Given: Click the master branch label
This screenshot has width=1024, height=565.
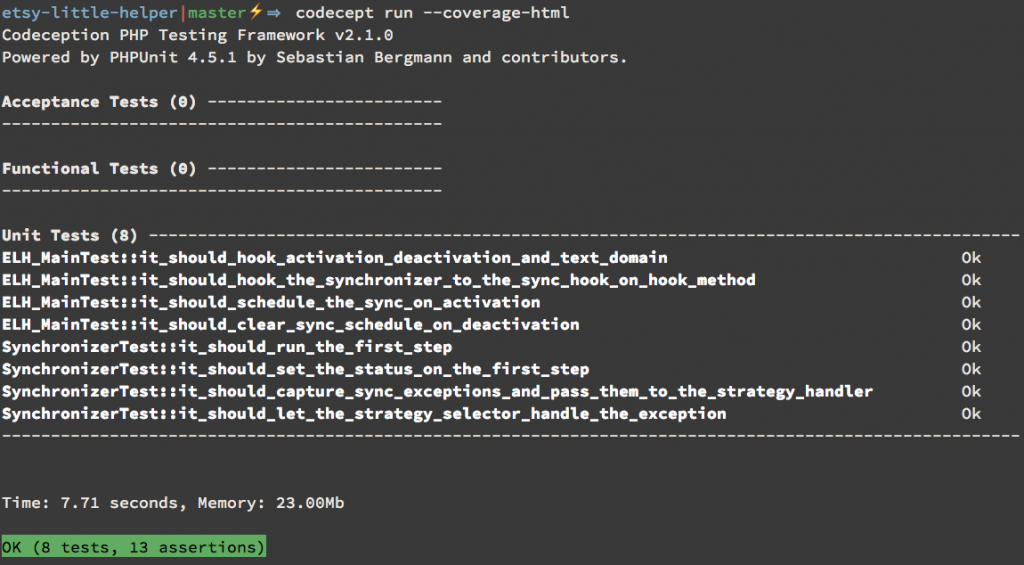Looking at the screenshot, I should [217, 12].
